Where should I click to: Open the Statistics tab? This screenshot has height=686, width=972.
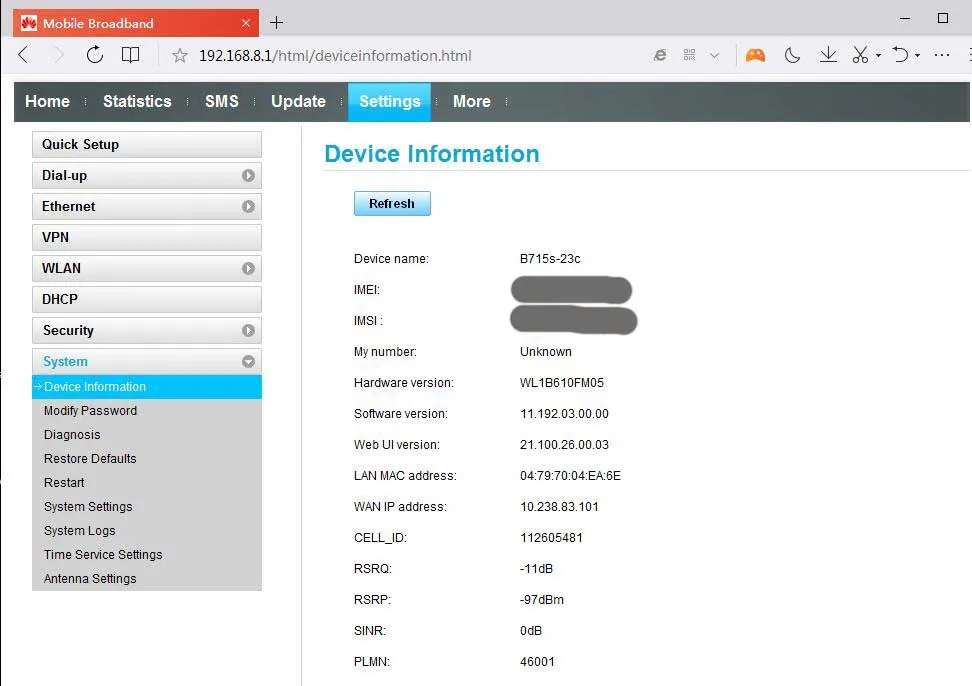pyautogui.click(x=137, y=101)
